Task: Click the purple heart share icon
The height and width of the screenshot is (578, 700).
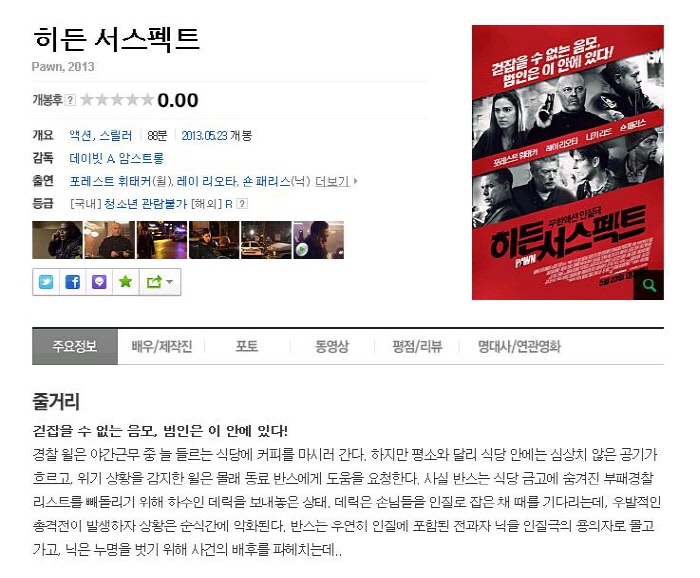Action: click(x=99, y=282)
